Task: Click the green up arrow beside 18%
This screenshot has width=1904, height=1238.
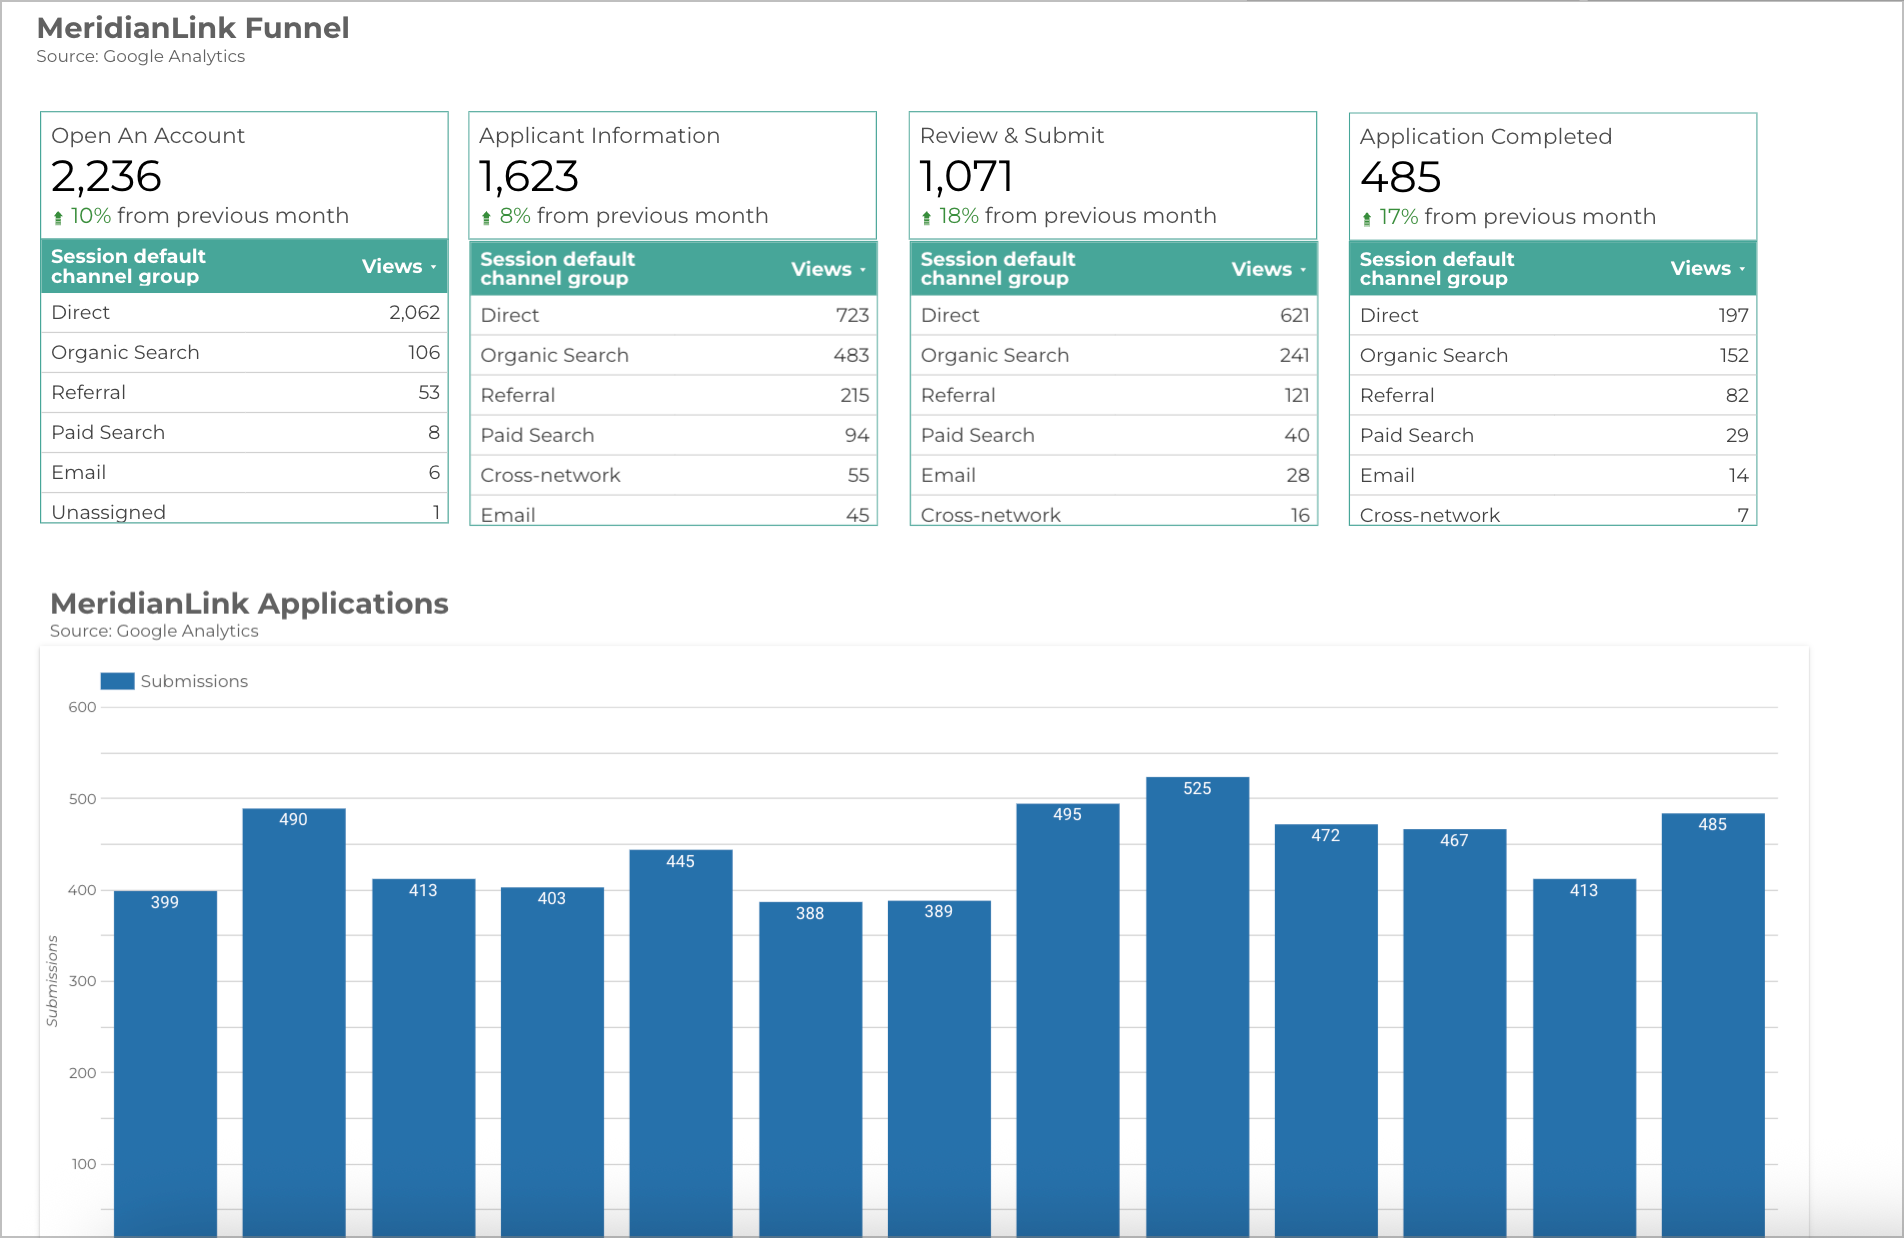Action: tap(926, 217)
